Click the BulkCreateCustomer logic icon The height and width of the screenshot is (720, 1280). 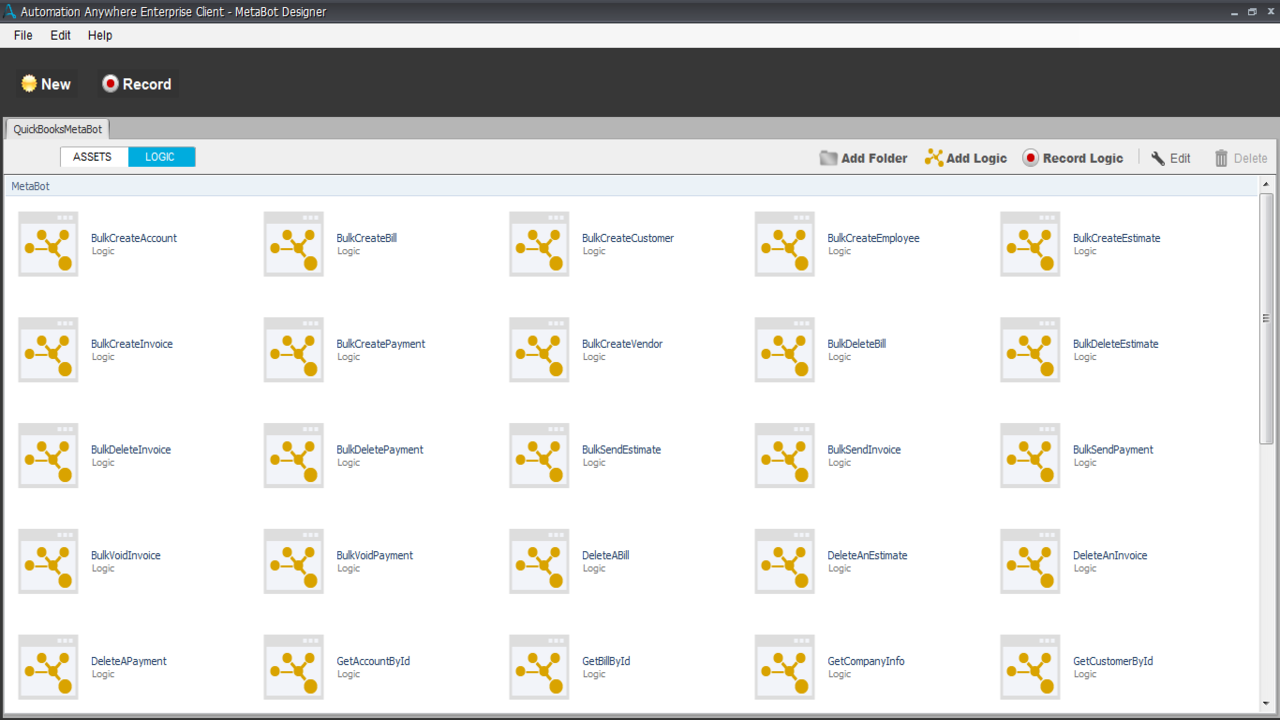tap(539, 244)
